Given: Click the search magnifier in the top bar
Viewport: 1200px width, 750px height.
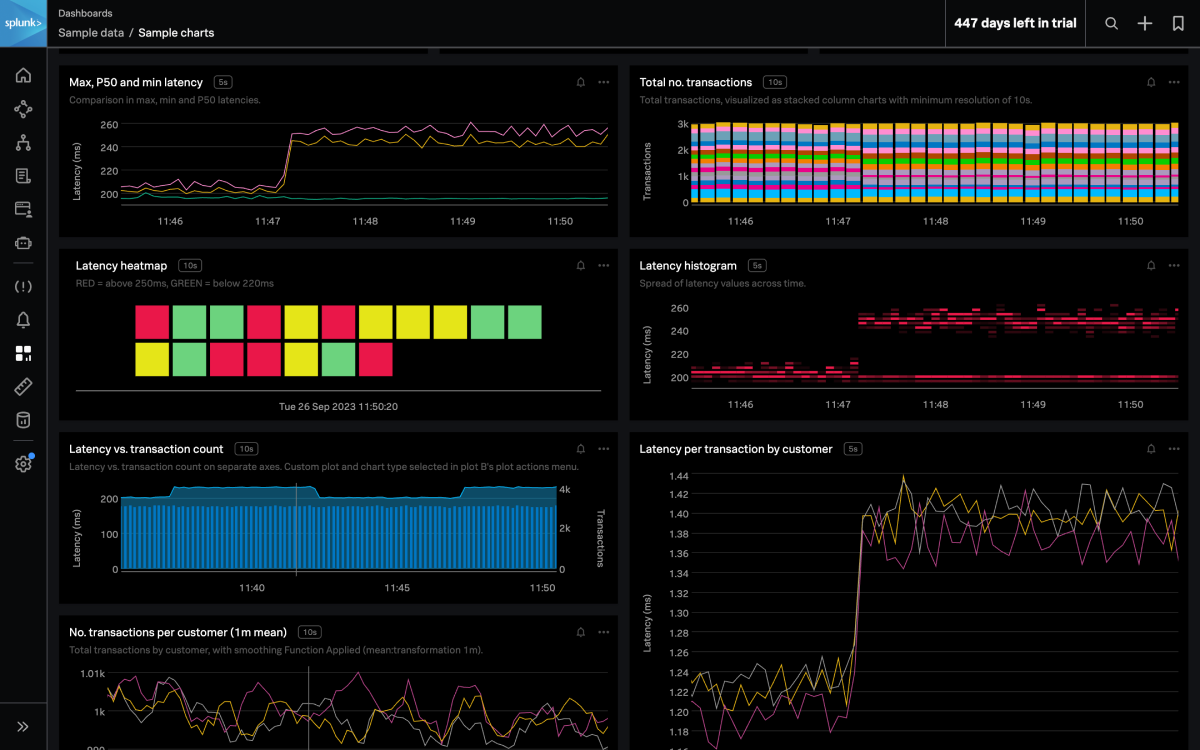Looking at the screenshot, I should pyautogui.click(x=1111, y=22).
